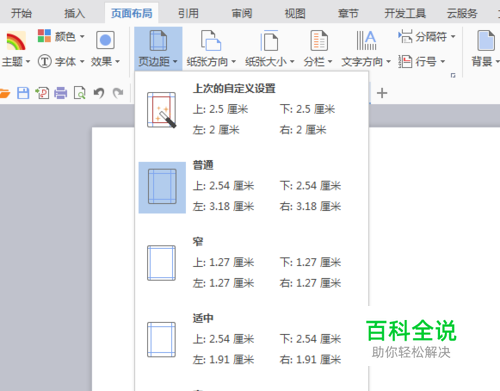Add a new document tab with plus
Screen dimensions: 500x391
[x=382, y=93]
